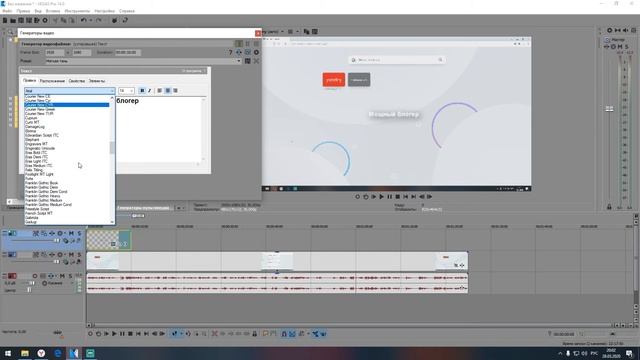Mute the first video track with M
This screenshot has width=640, height=360.
click(71, 233)
